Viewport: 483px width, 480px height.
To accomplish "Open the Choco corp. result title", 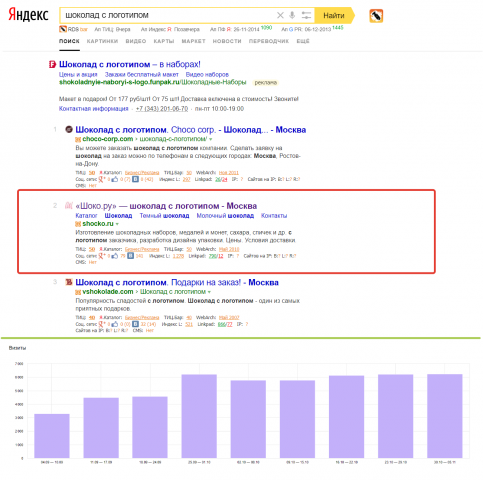I will [x=191, y=130].
